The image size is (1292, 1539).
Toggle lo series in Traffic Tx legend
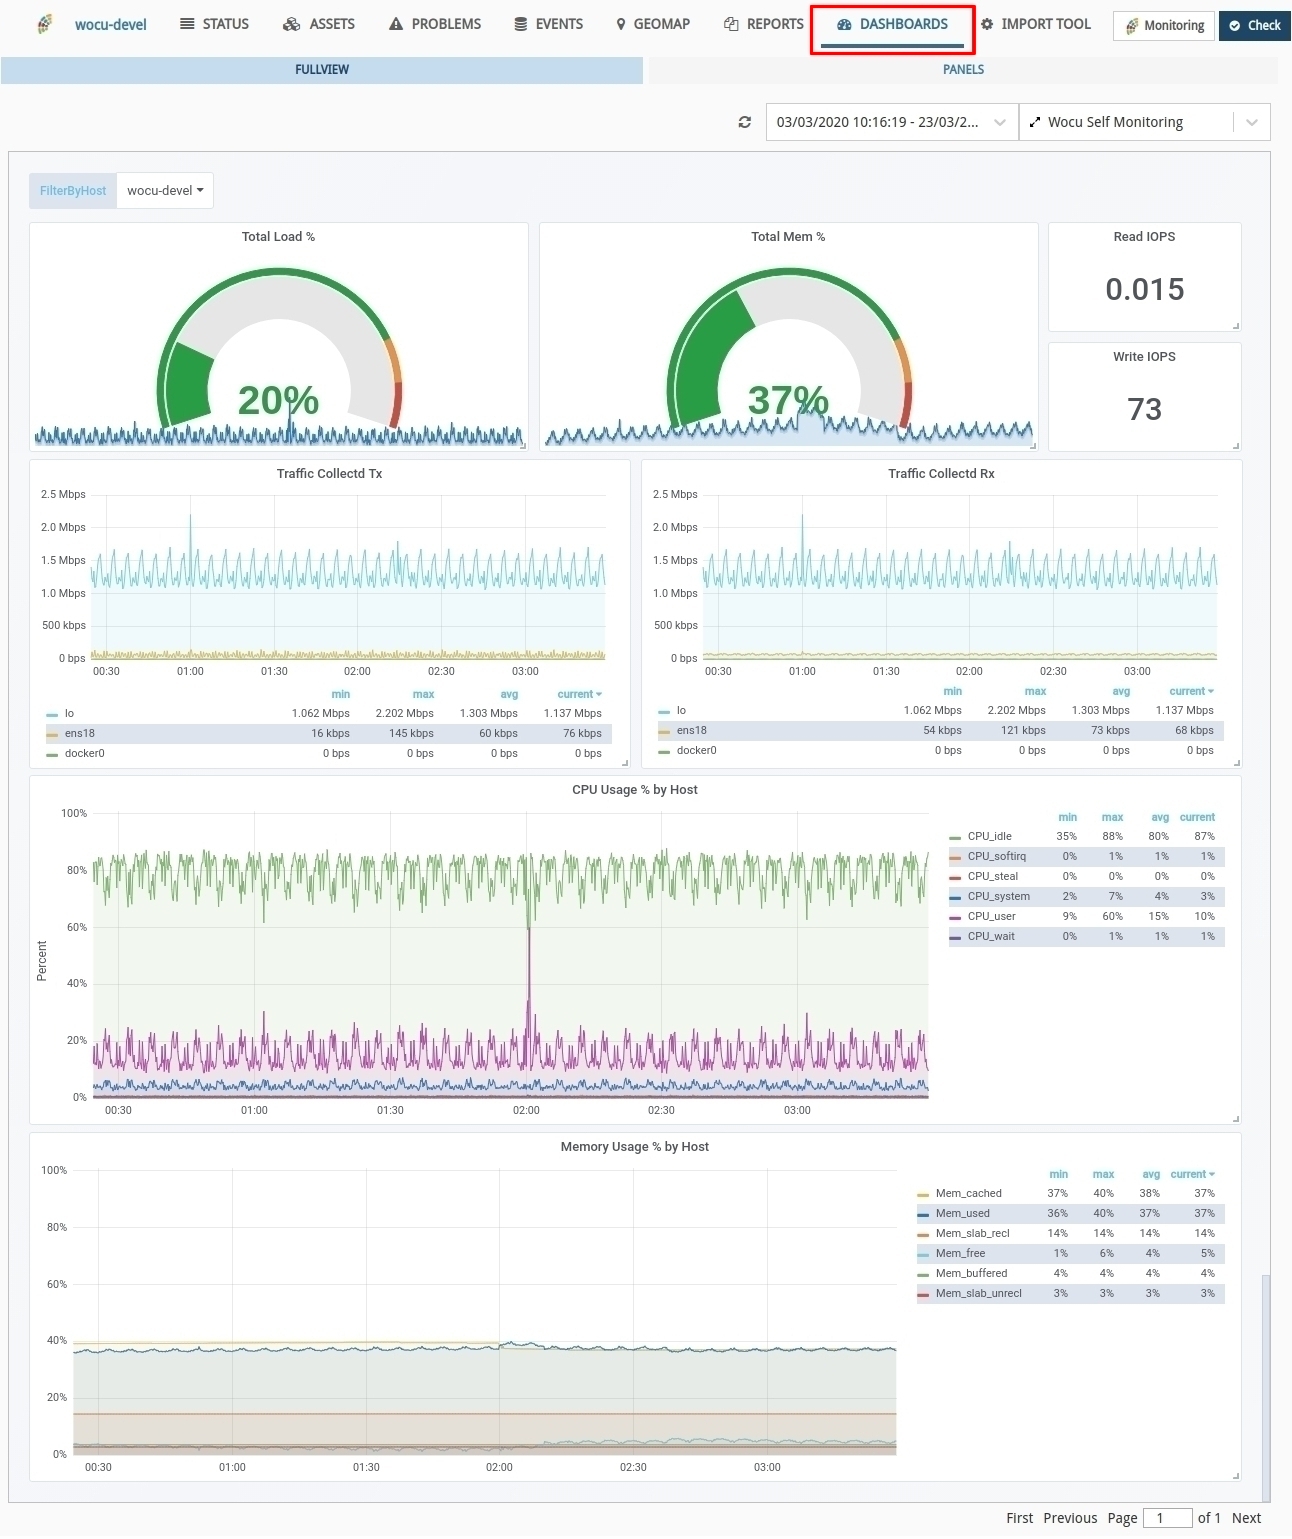[69, 714]
